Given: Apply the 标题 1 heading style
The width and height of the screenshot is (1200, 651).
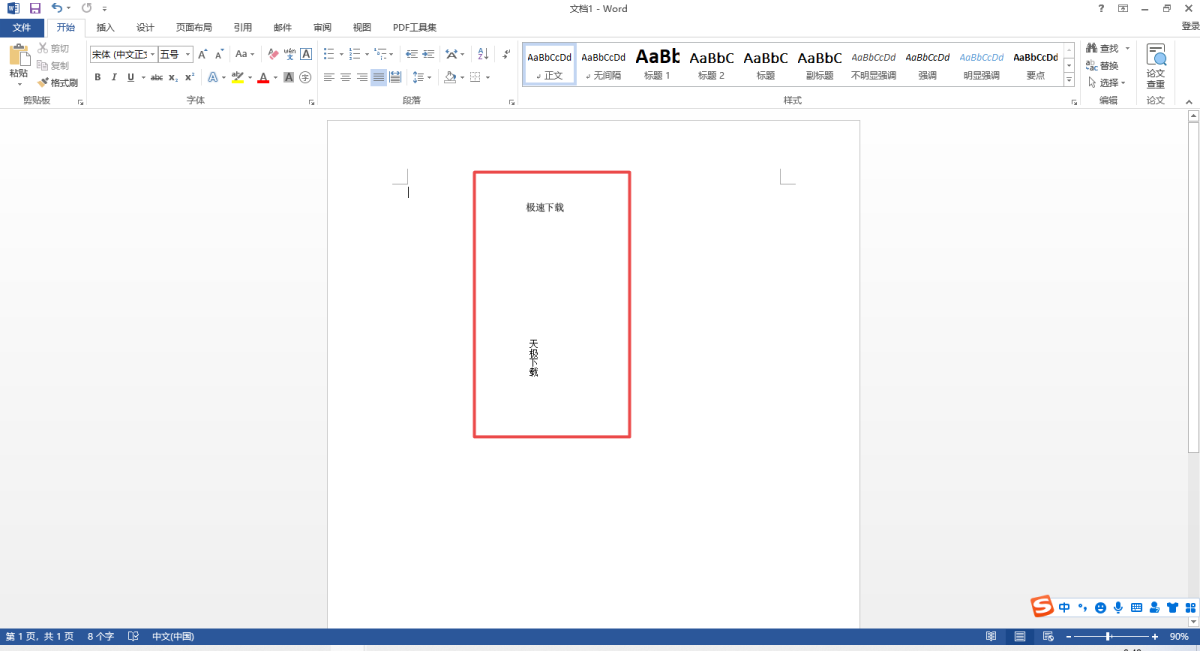Looking at the screenshot, I should [x=657, y=65].
